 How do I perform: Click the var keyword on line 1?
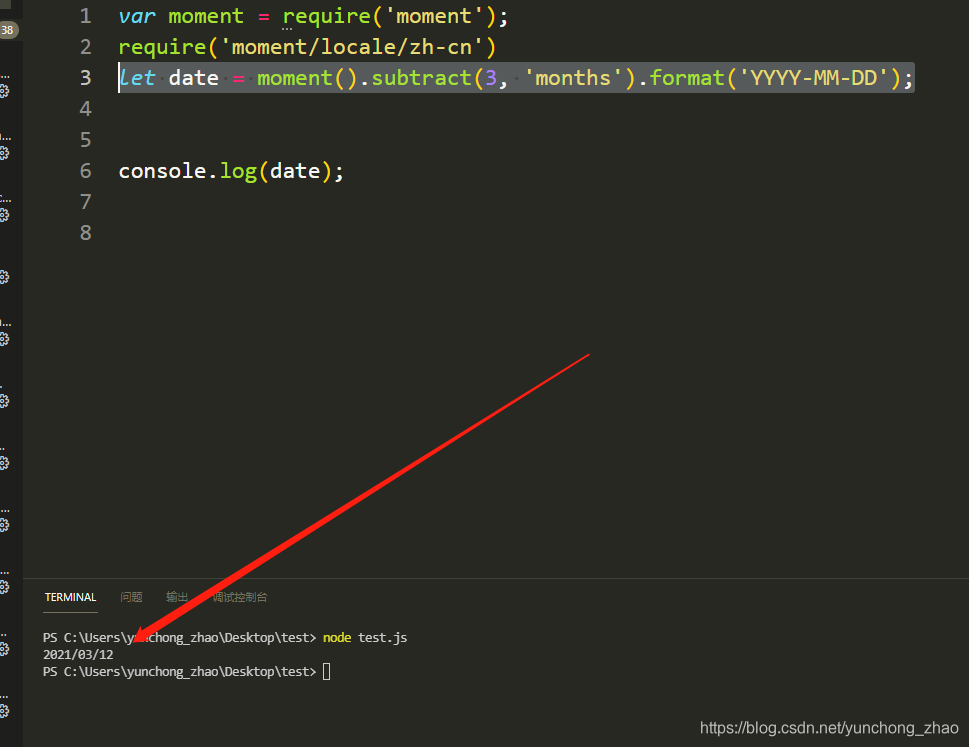click(x=137, y=16)
